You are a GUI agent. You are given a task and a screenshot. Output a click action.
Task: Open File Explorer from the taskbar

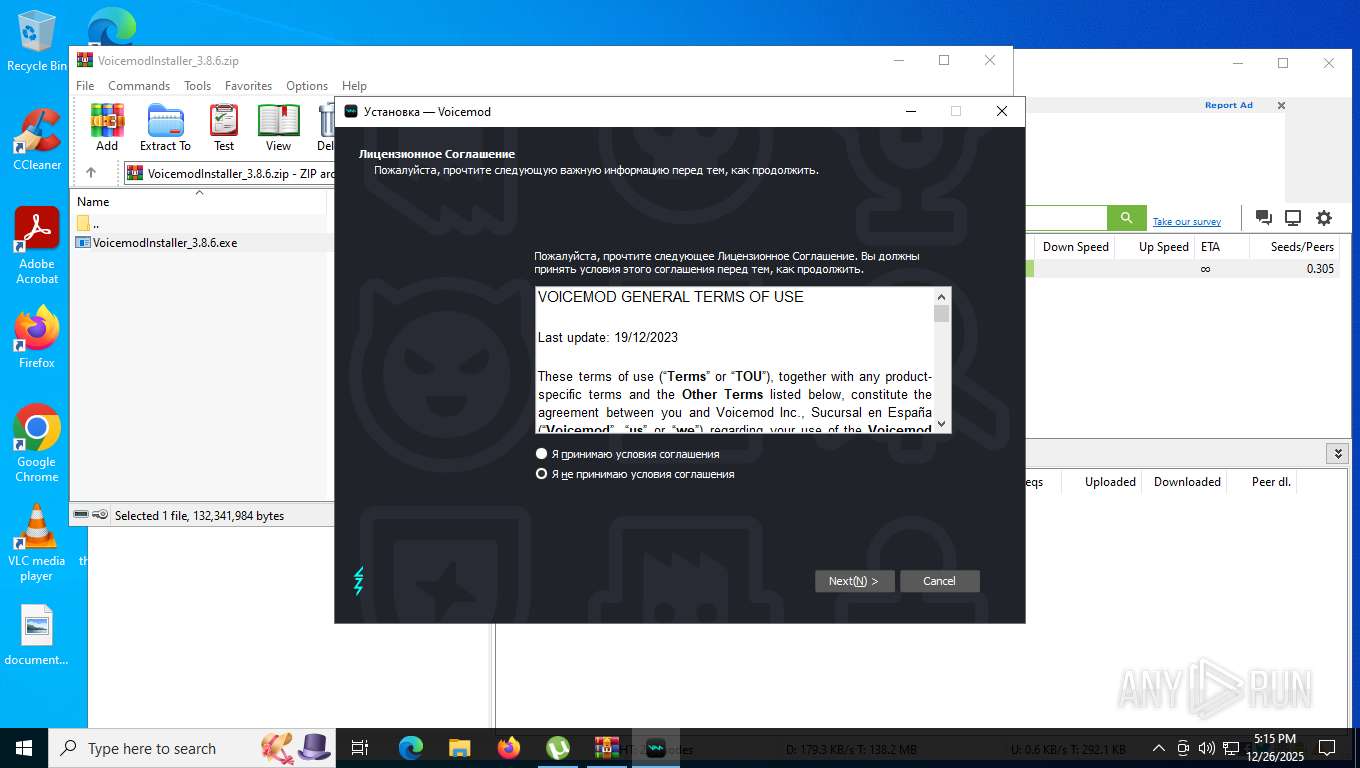pos(459,748)
